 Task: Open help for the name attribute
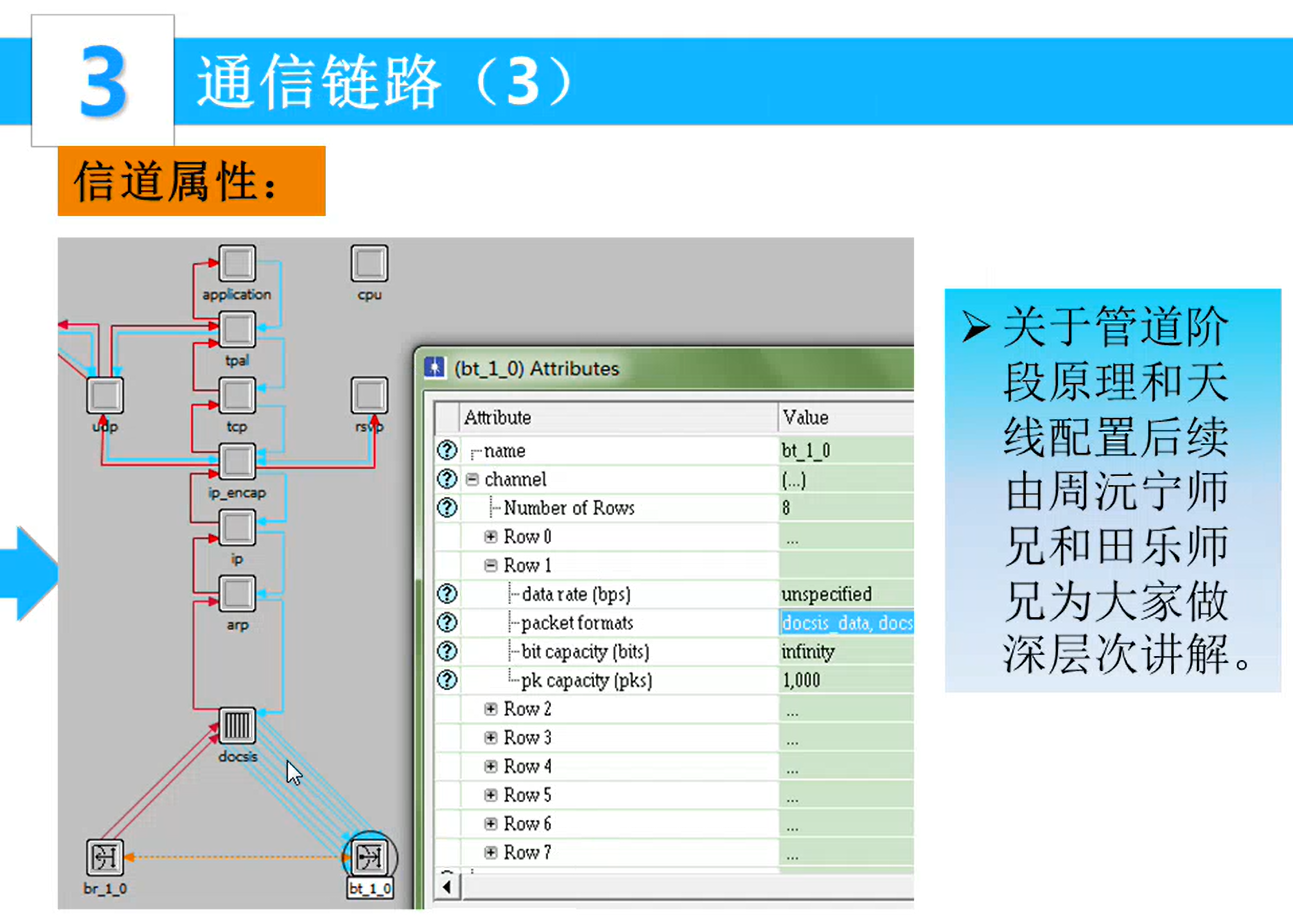[447, 451]
